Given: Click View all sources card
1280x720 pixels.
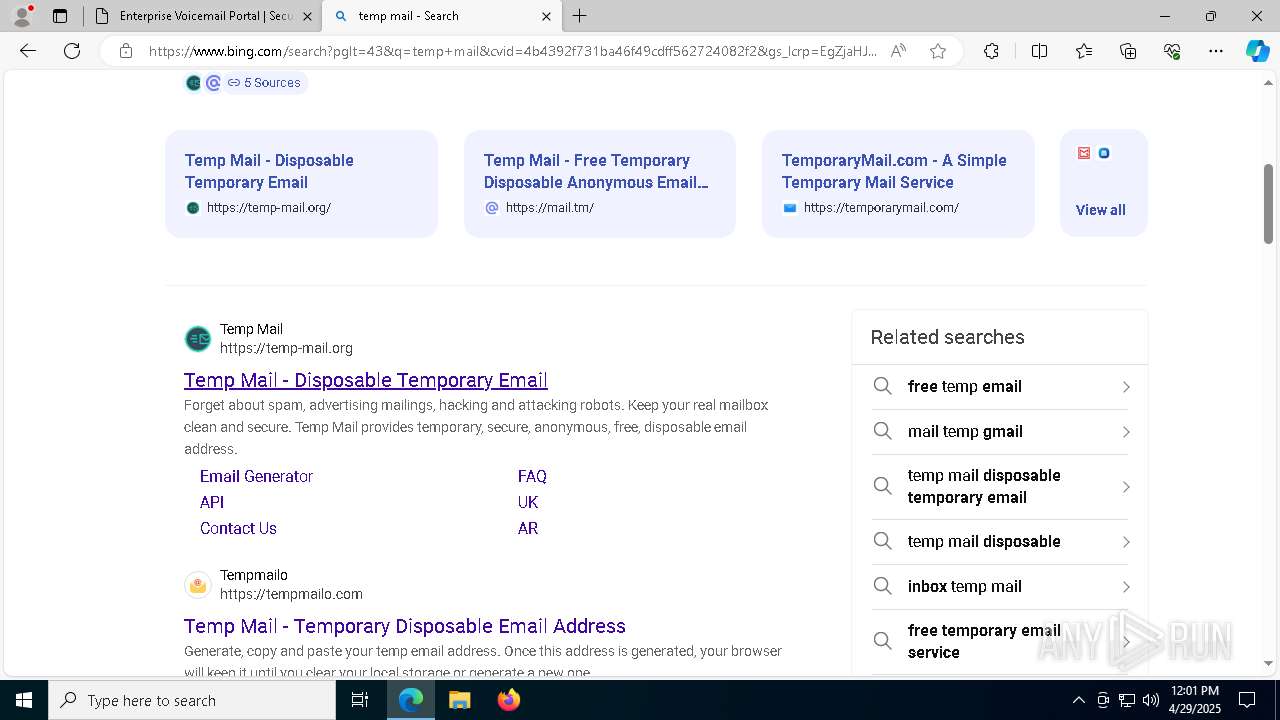Looking at the screenshot, I should [x=1103, y=183].
